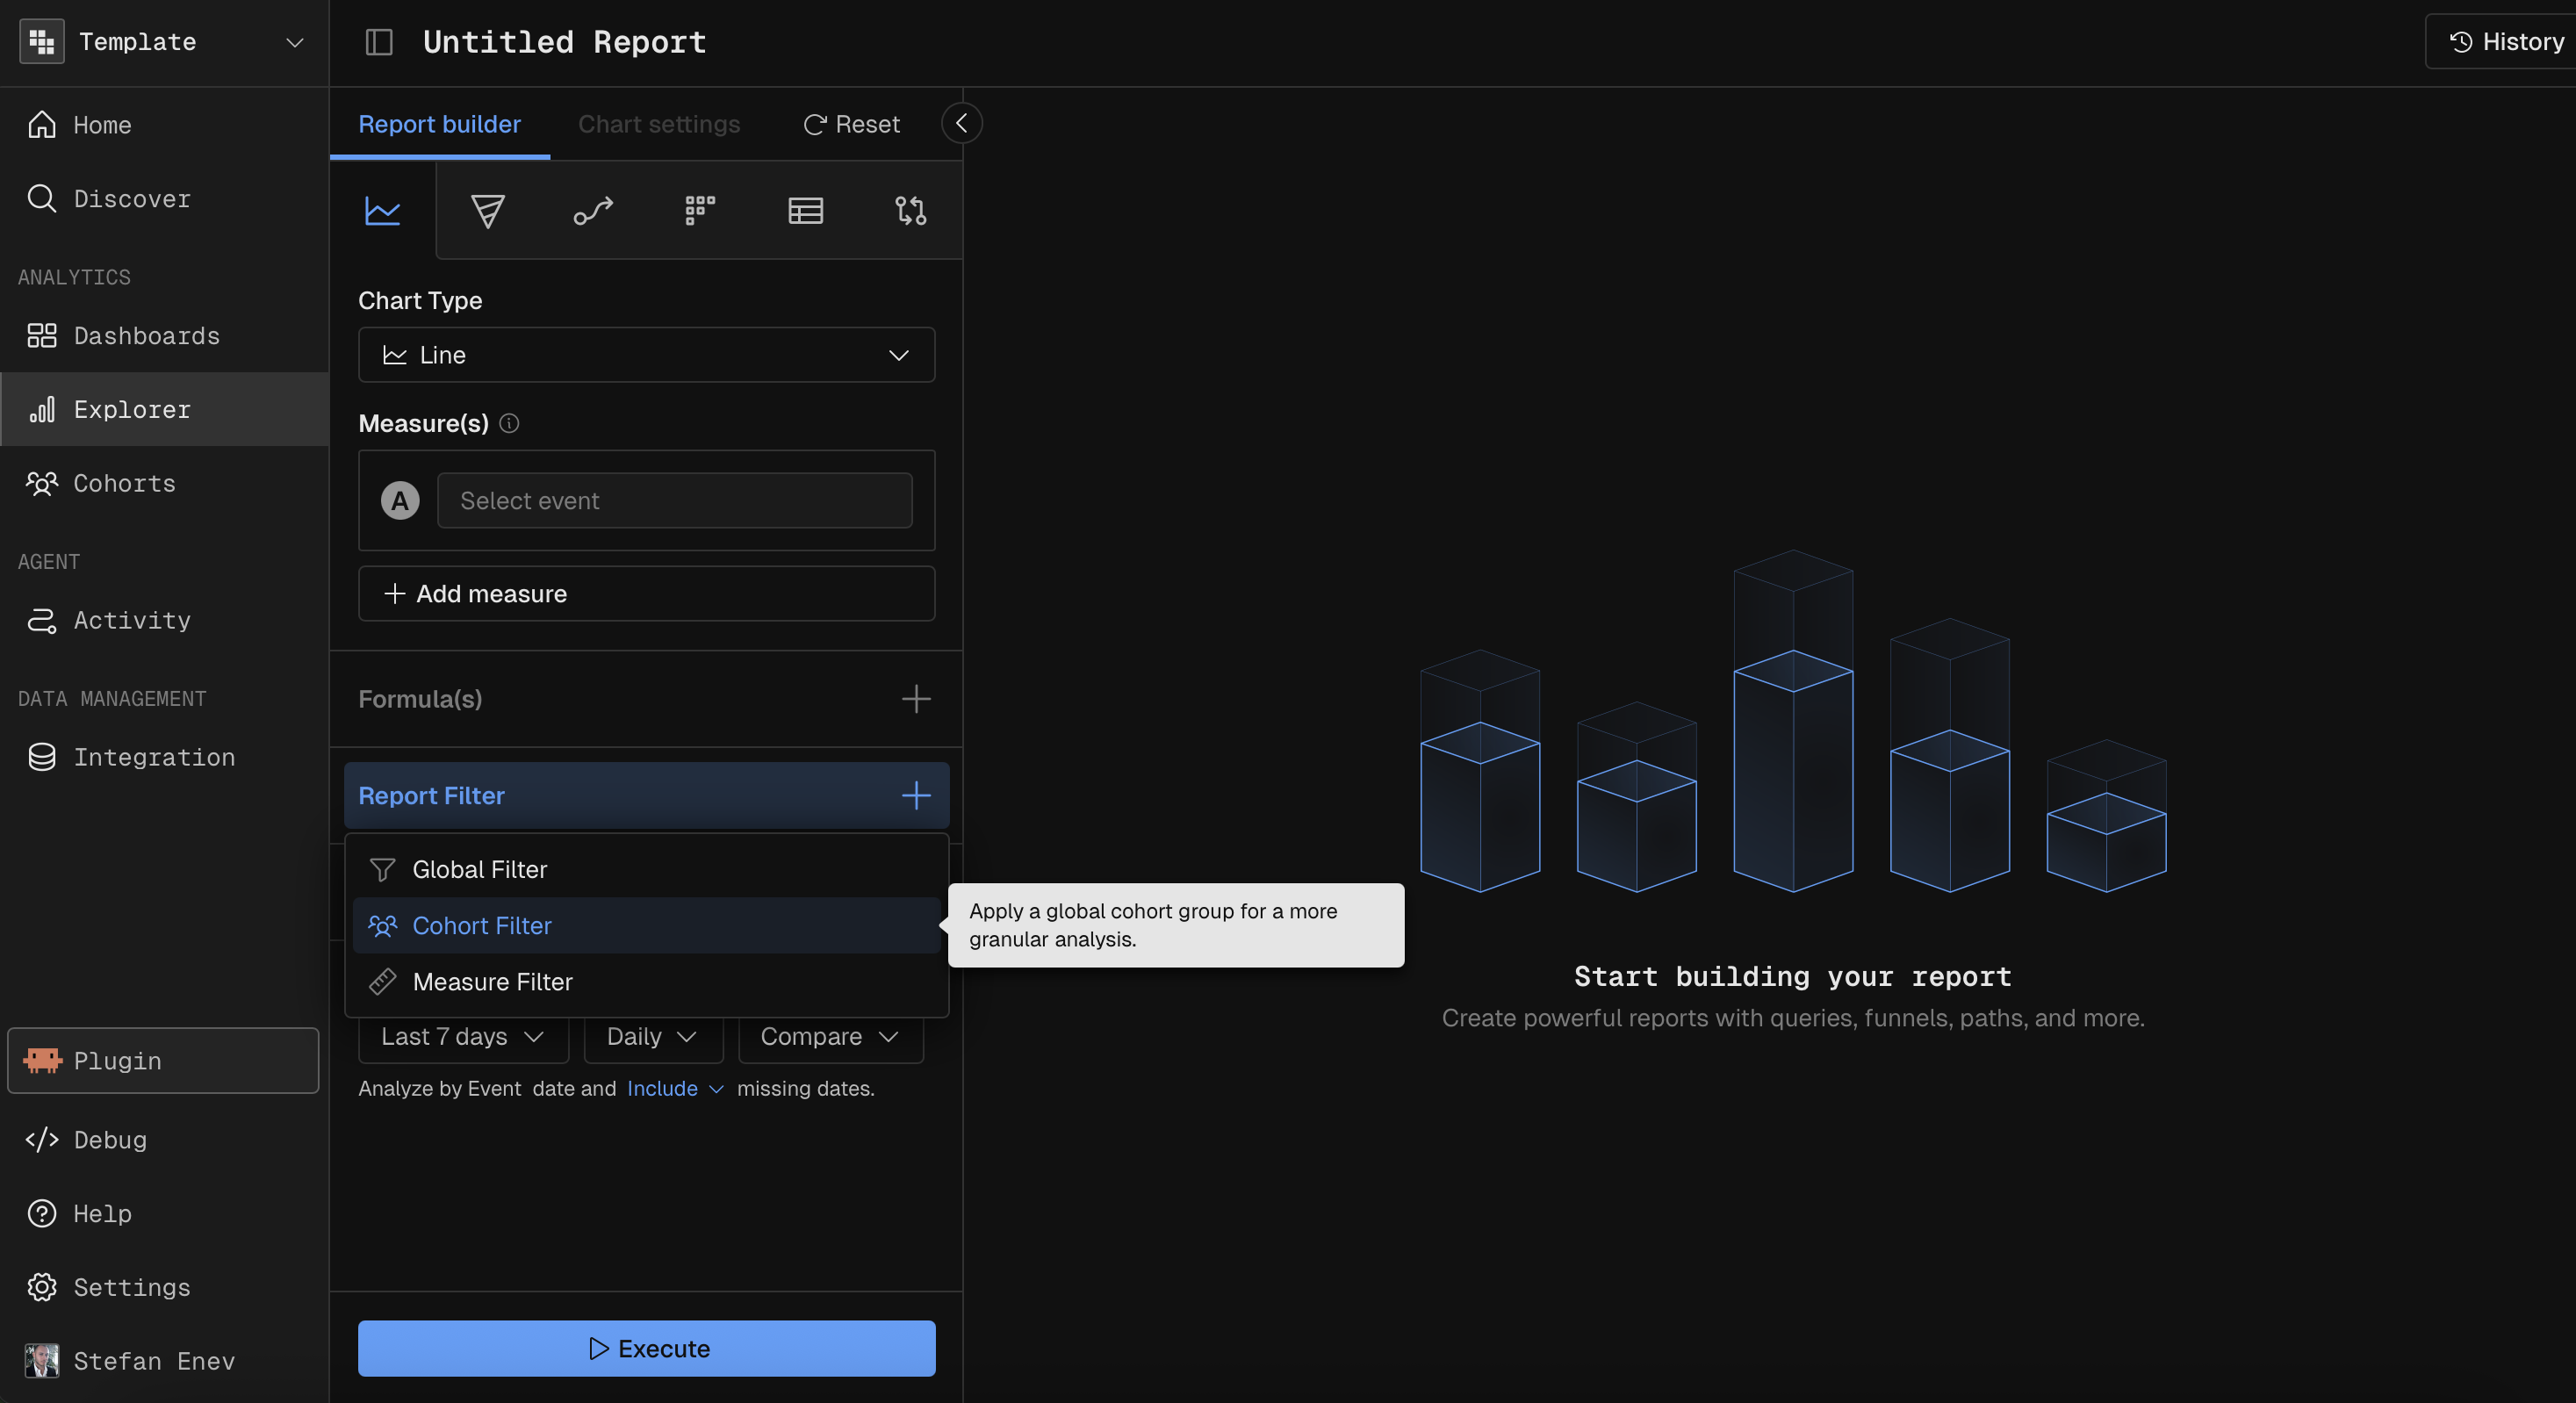Switch to the Chart settings tab
The height and width of the screenshot is (1403, 2576).
tap(659, 124)
